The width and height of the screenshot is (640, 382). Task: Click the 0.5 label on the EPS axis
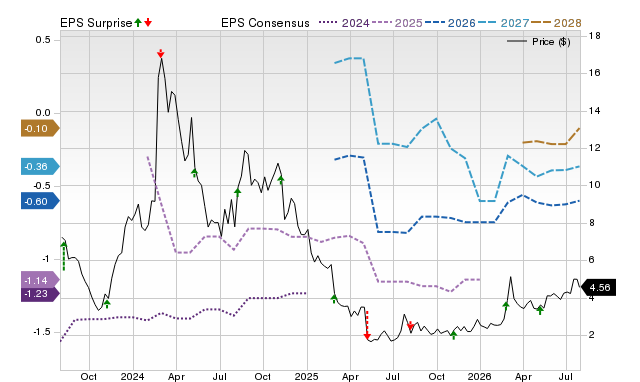point(43,40)
